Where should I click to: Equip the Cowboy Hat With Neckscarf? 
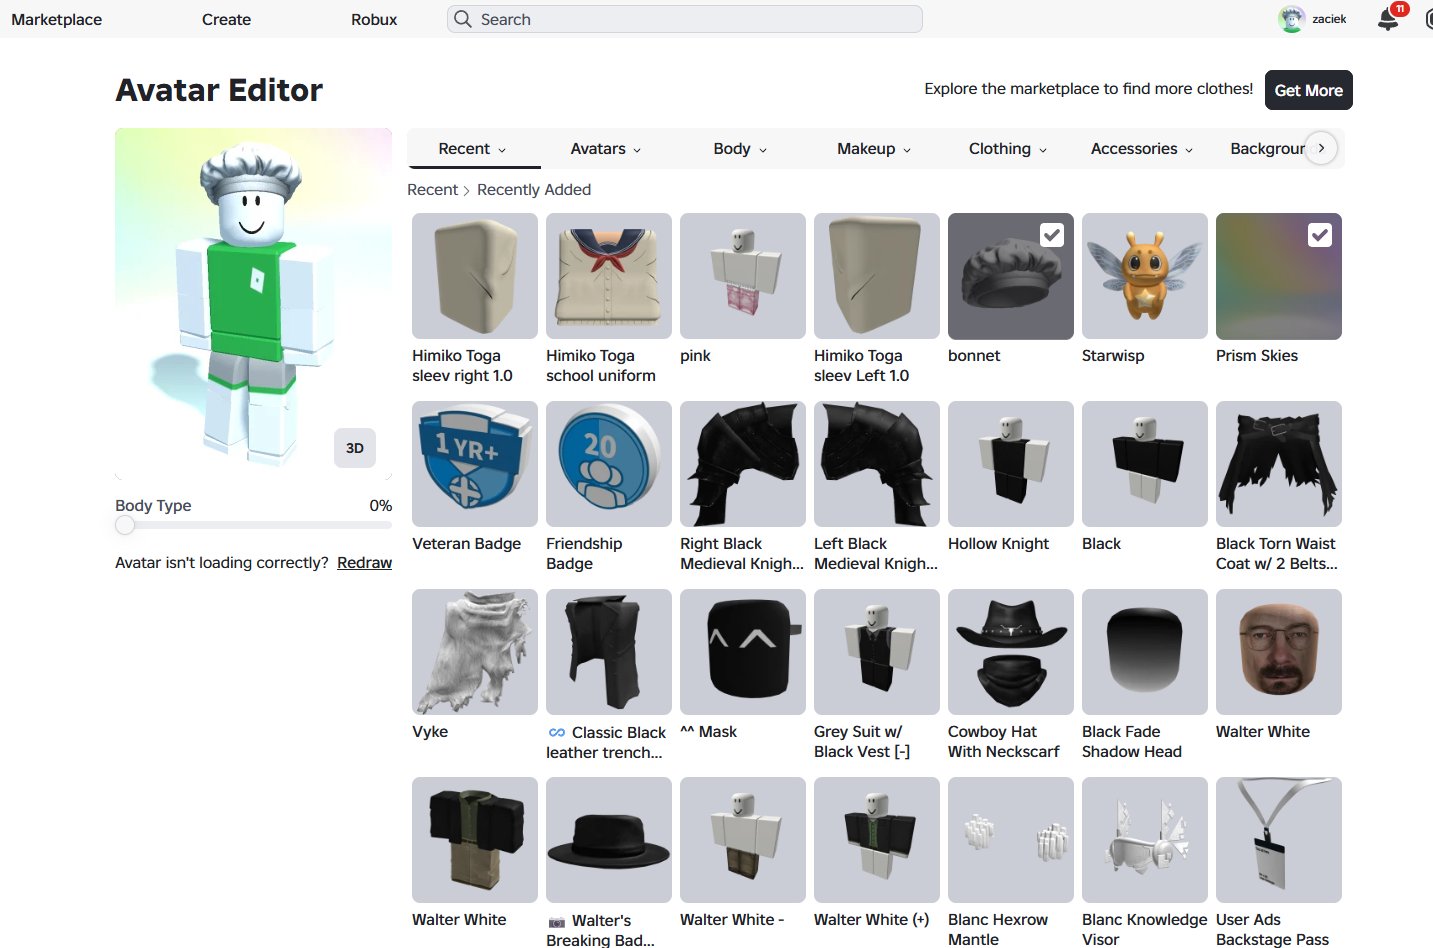tap(1011, 652)
